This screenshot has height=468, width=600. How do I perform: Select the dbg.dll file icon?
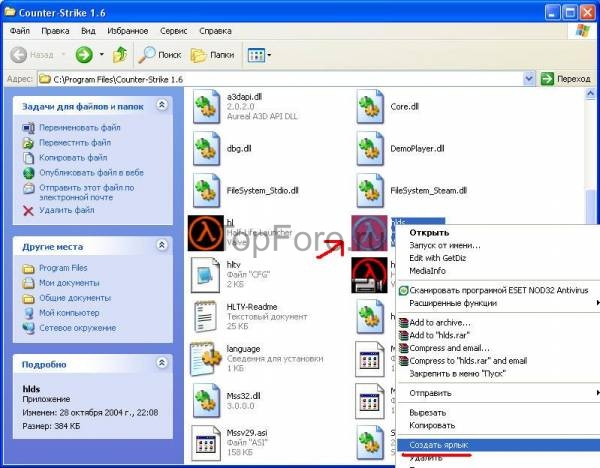[207, 148]
